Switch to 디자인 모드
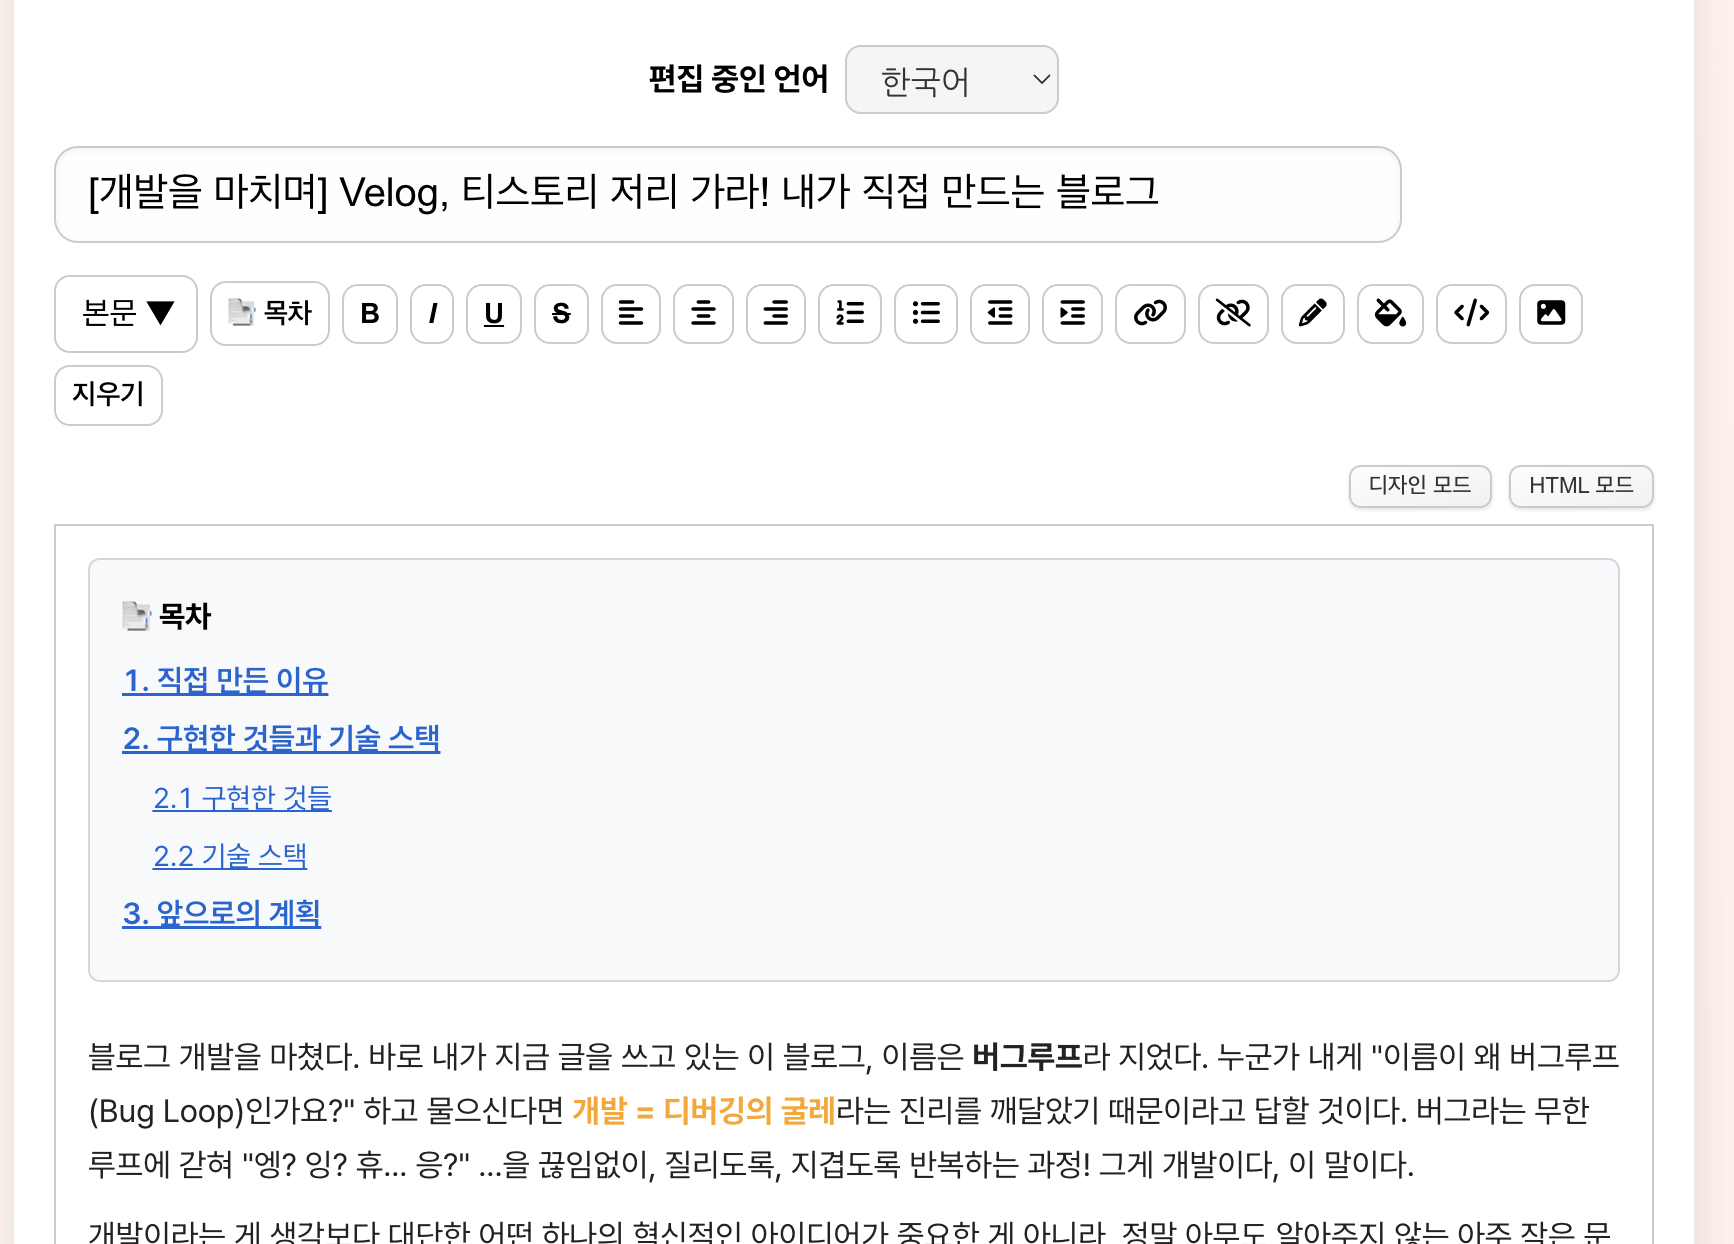Screen dimensions: 1734x1244 tap(1419, 487)
